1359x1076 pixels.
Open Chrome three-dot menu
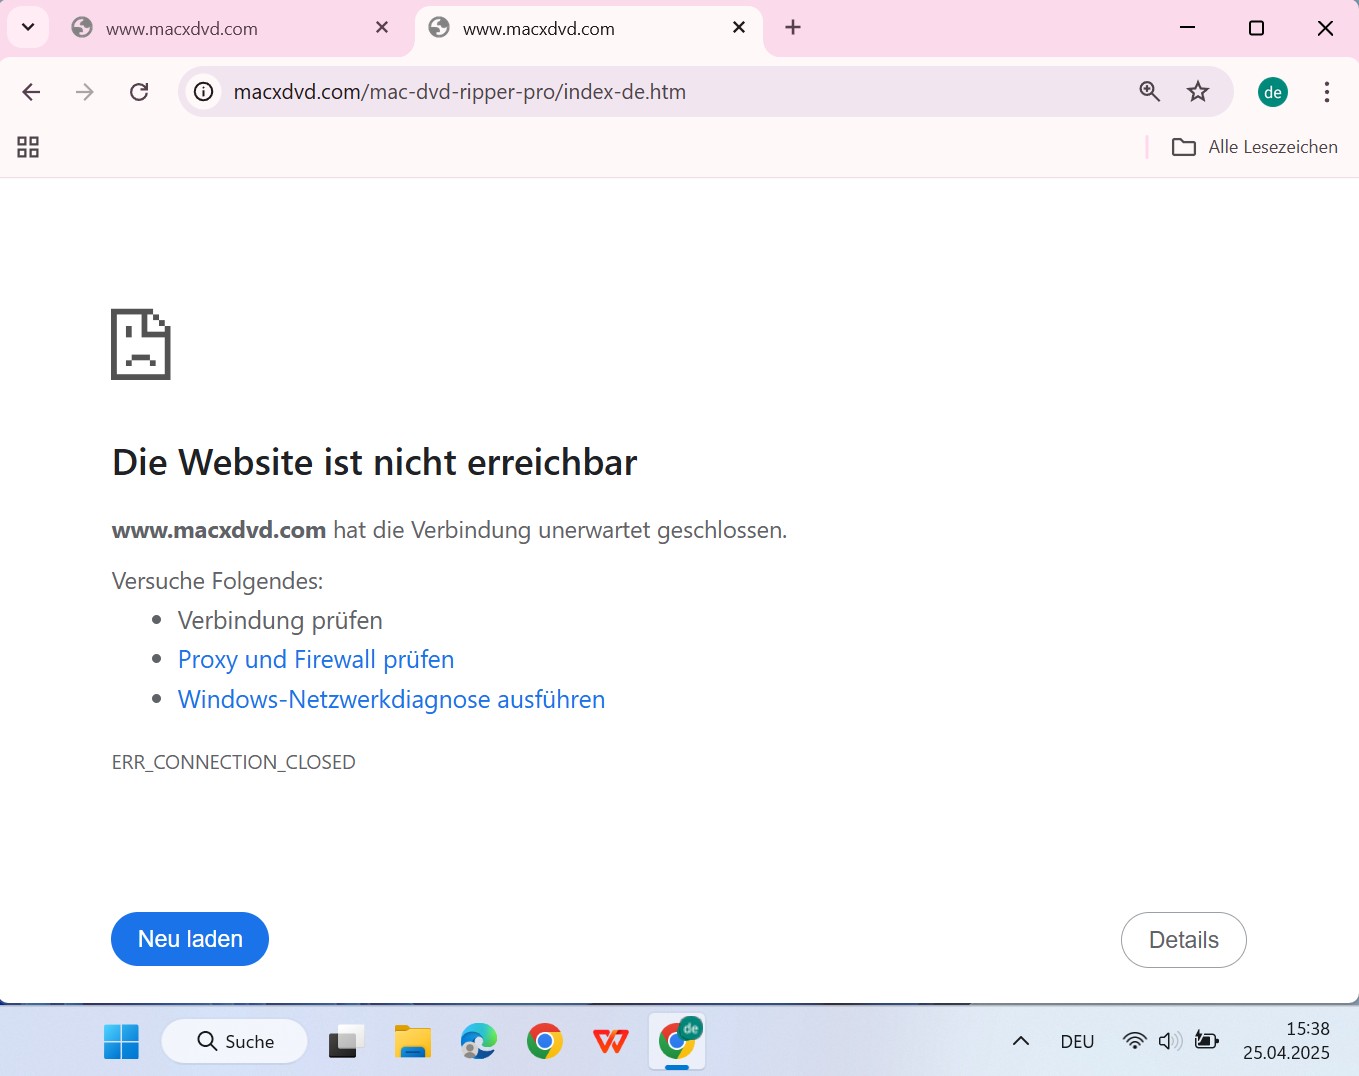(x=1327, y=92)
